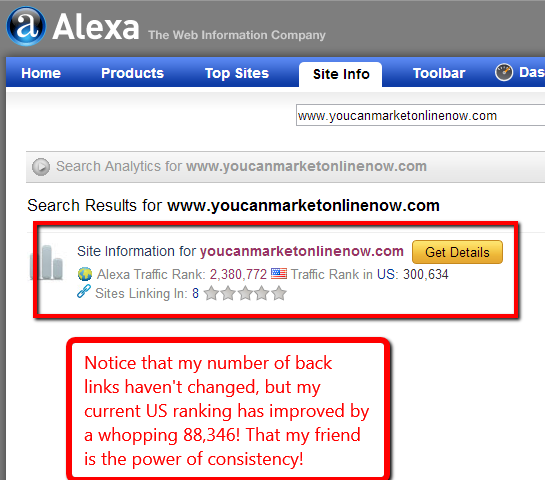The height and width of the screenshot is (480, 545).
Task: Click the fifth gray rating star
Action: [x=279, y=293]
